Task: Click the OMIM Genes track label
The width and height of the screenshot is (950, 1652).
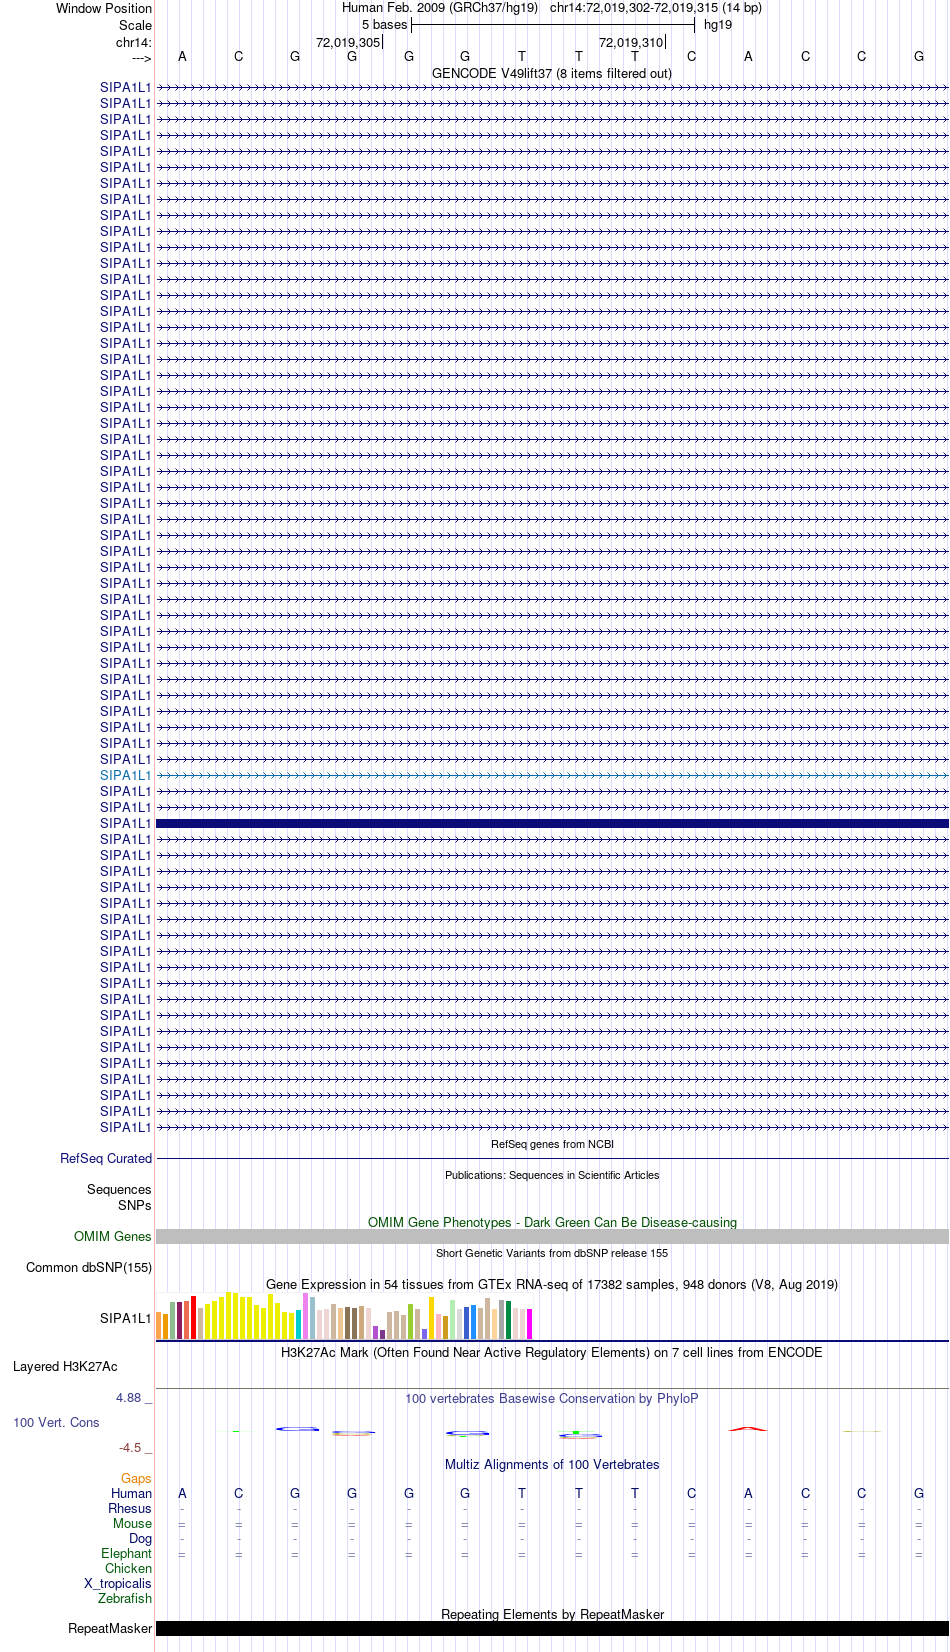Action: (x=113, y=1236)
